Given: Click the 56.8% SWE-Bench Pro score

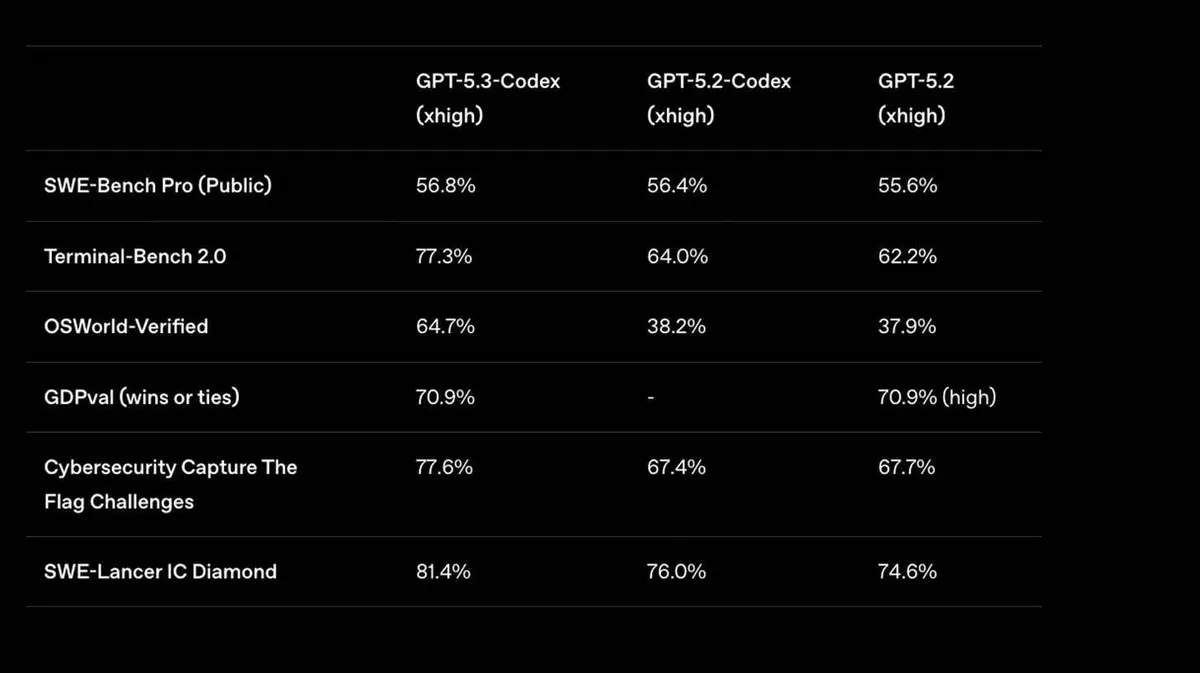Looking at the screenshot, I should [445, 186].
